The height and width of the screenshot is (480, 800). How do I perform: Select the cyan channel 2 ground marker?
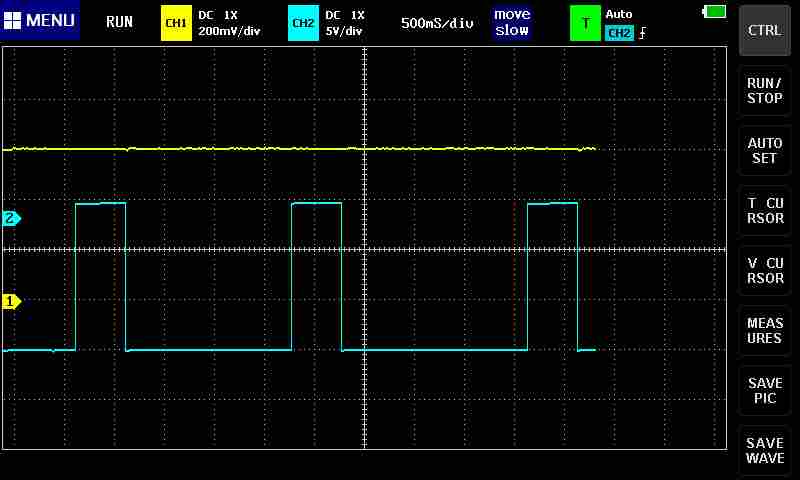click(12, 218)
